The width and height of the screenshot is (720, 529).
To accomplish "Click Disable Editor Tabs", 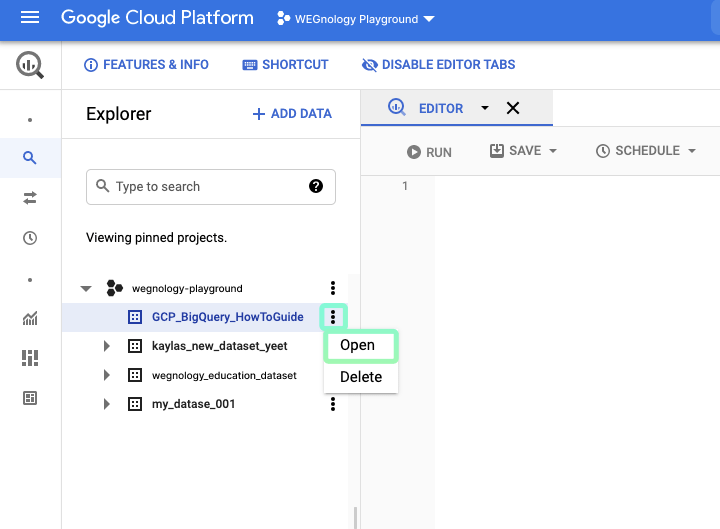I will (439, 65).
